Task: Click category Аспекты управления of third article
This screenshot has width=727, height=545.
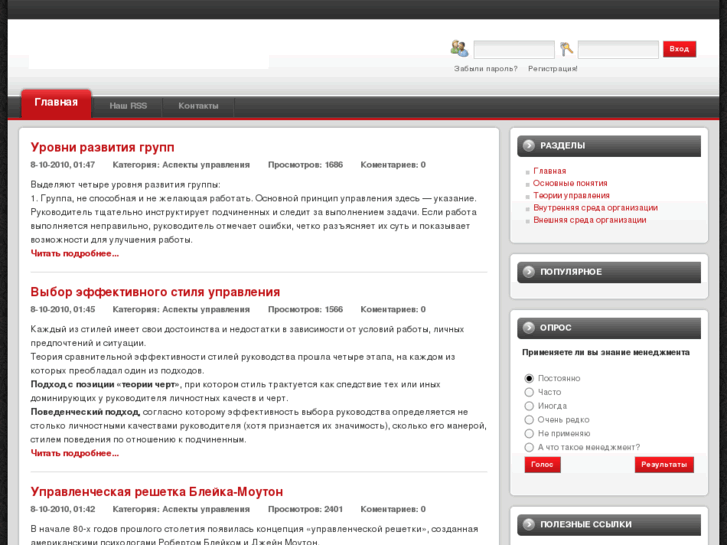Action: (x=206, y=509)
